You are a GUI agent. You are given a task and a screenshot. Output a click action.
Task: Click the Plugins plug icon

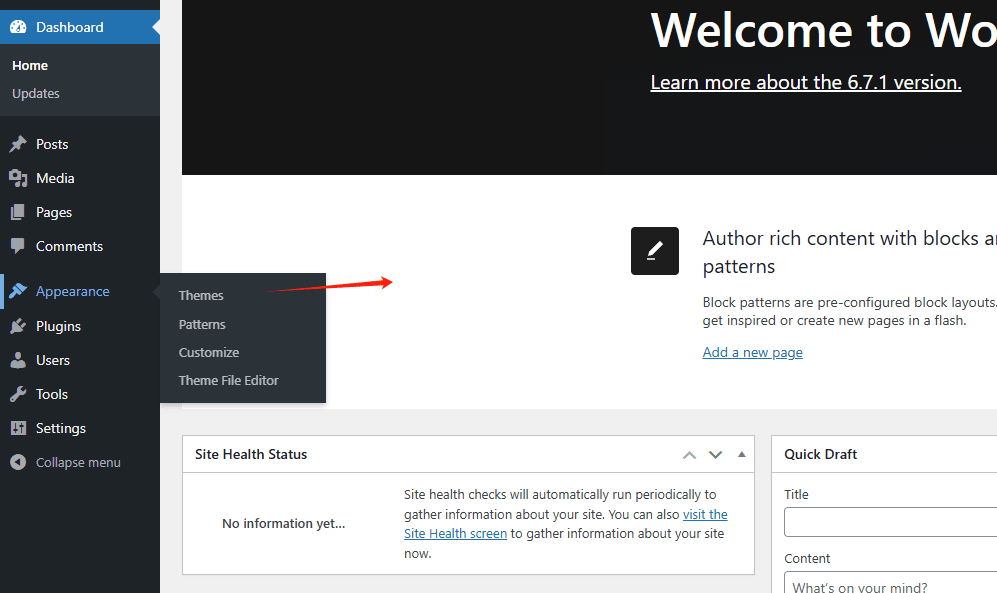coord(18,326)
